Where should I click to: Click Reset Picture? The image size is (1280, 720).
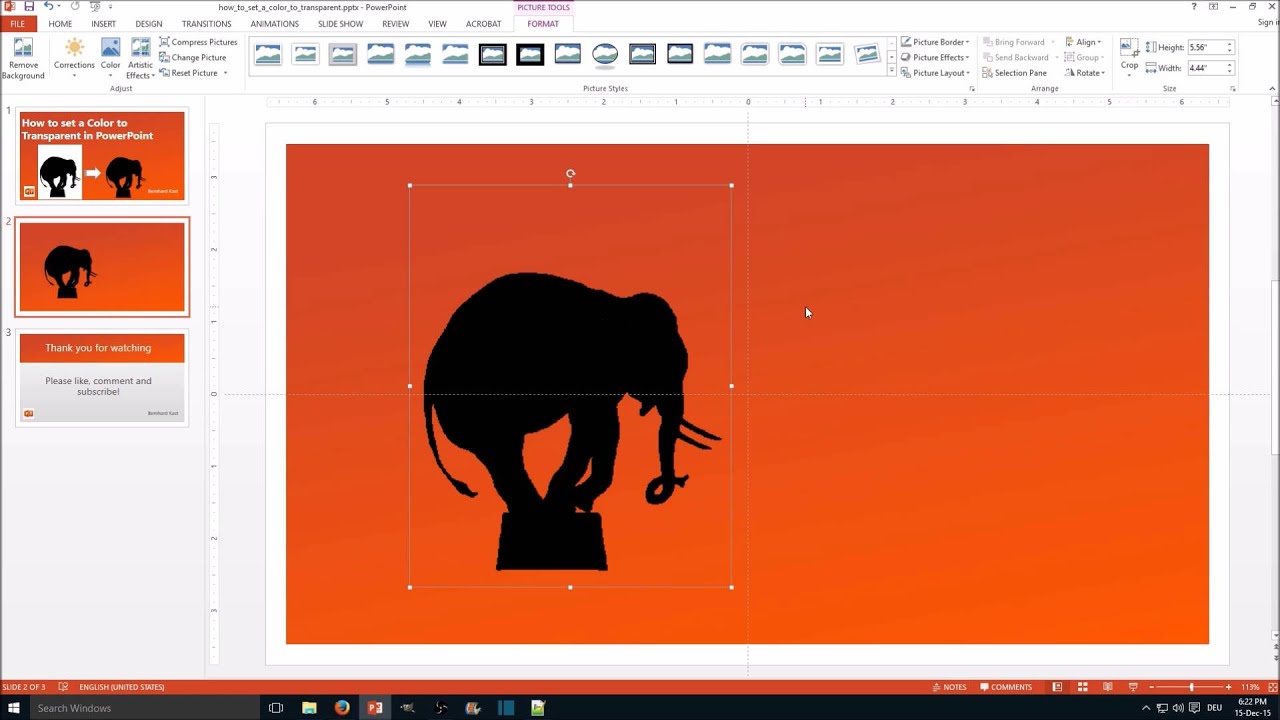coord(188,73)
